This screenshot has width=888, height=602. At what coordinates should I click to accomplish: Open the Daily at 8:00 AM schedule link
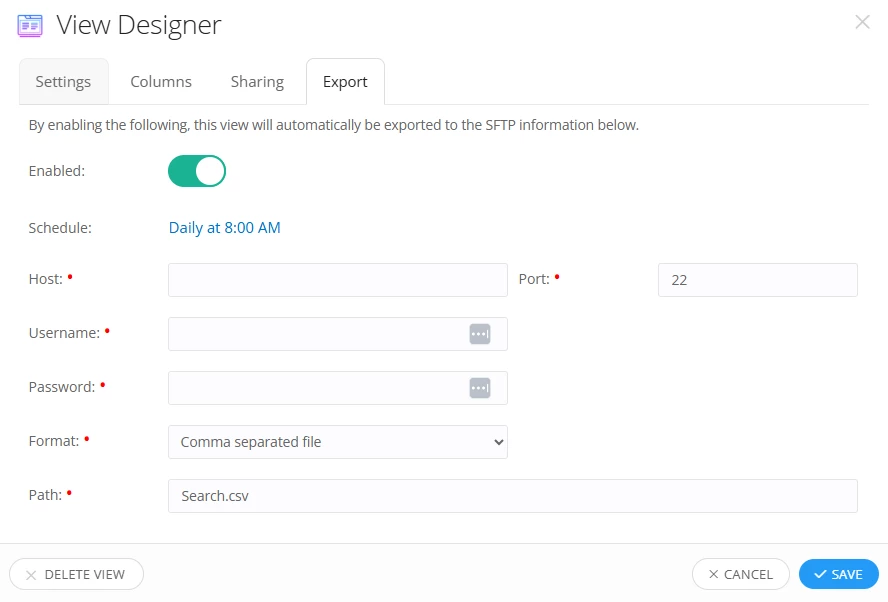click(x=224, y=228)
